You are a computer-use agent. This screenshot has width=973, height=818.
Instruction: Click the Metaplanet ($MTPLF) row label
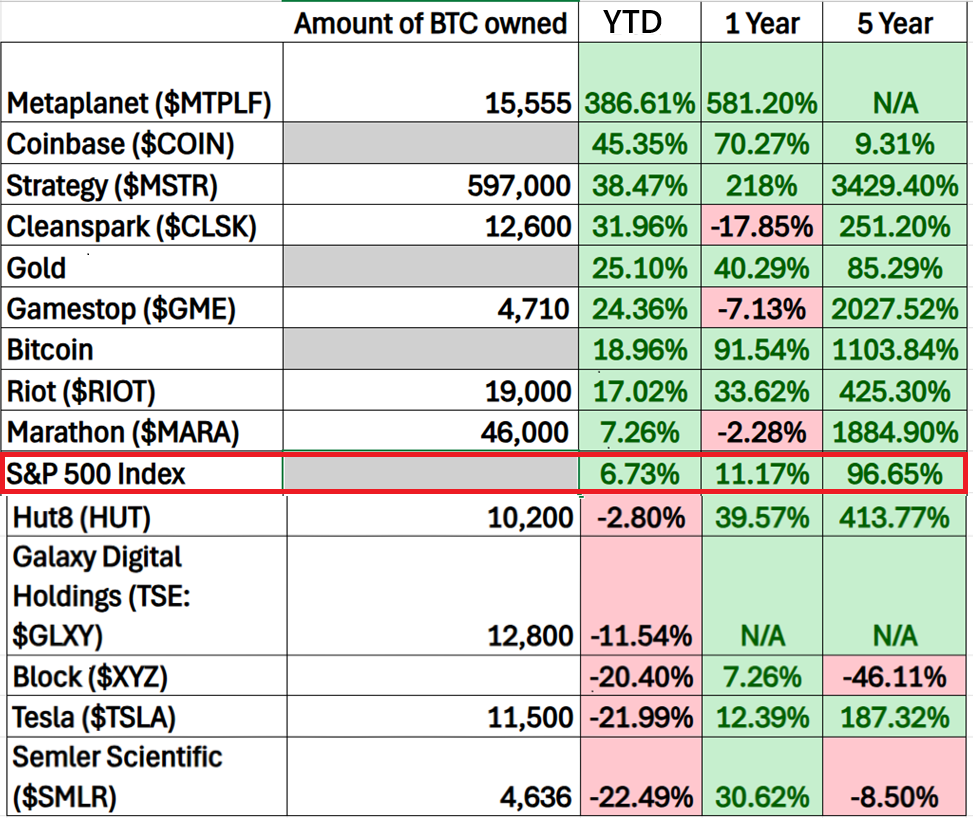click(139, 103)
